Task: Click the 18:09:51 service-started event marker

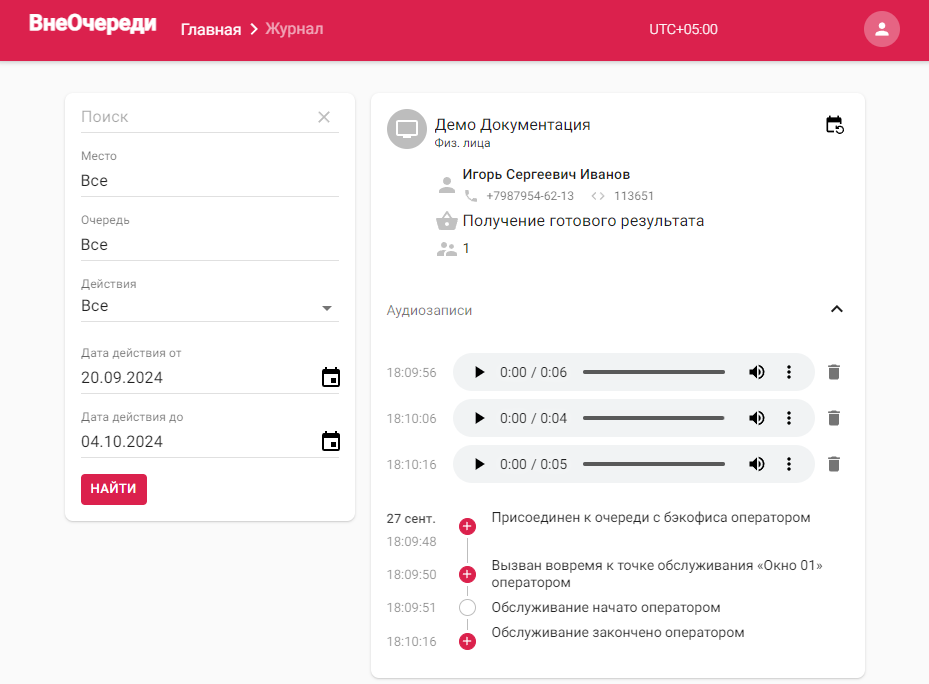Action: (x=467, y=608)
